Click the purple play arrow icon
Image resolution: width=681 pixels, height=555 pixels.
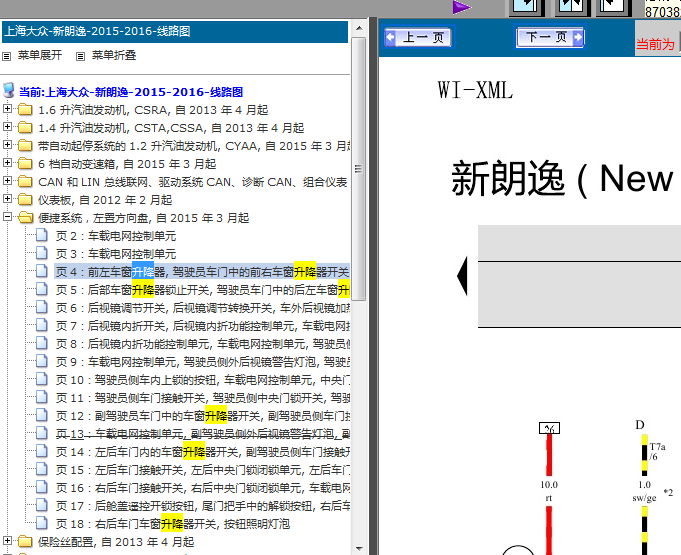point(461,7)
